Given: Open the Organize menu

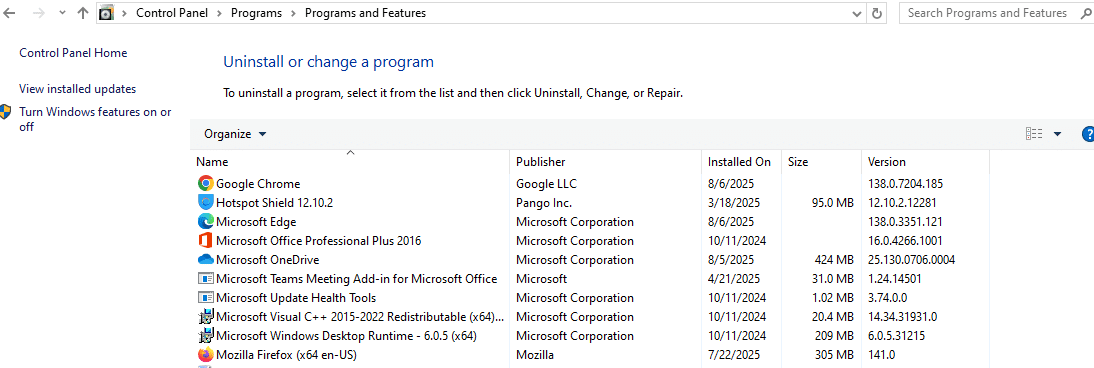Looking at the screenshot, I should [x=235, y=134].
